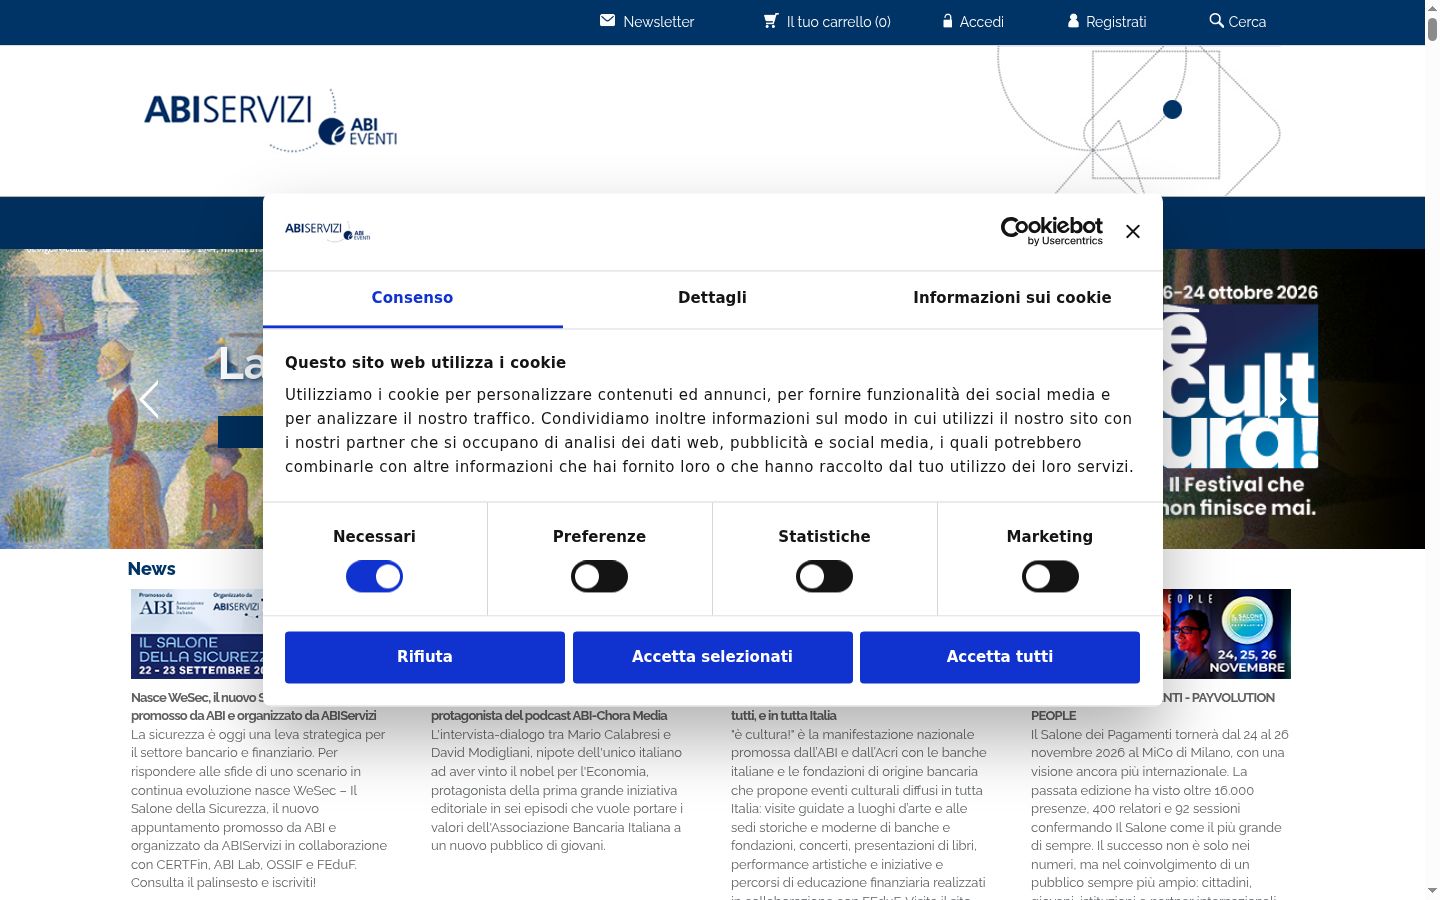This screenshot has height=900, width=1440.
Task: Open the Informazioni sui cookie tab
Action: (x=1012, y=298)
